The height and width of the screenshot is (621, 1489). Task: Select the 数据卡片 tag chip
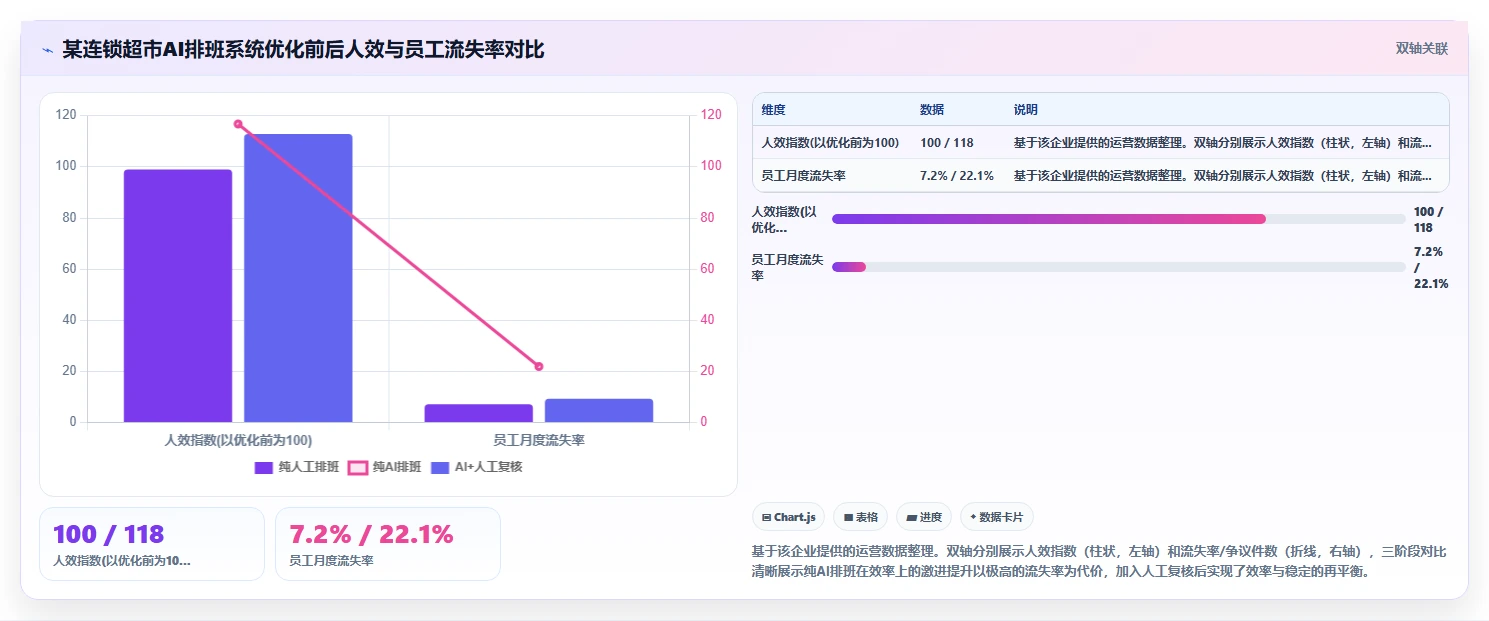996,517
